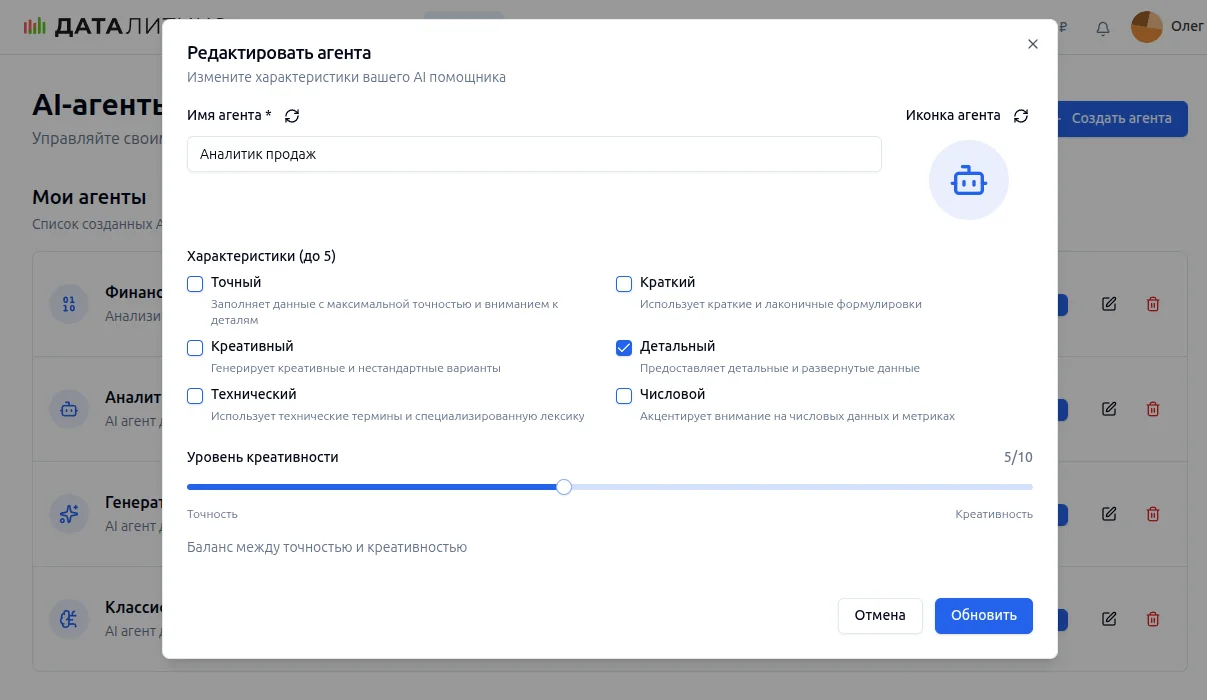Open the Олег user avatar menu
Viewport: 1207px width, 700px height.
pos(1147,27)
